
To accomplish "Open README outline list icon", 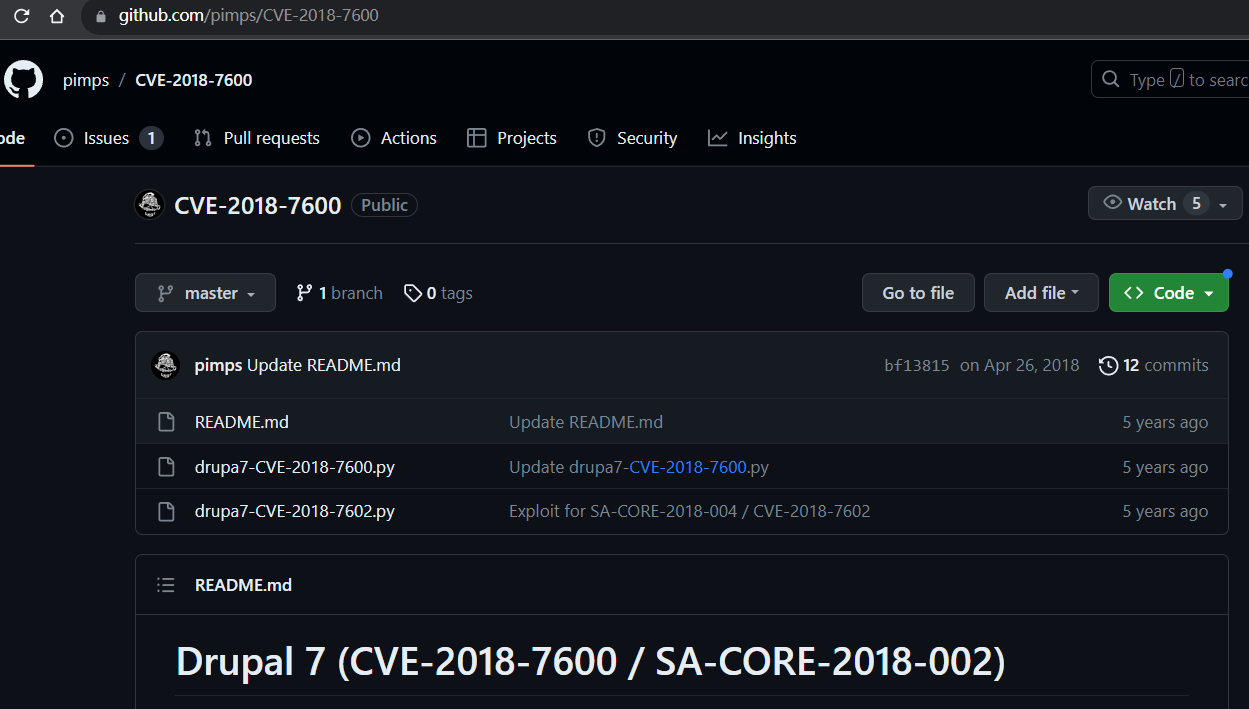I will tap(166, 585).
